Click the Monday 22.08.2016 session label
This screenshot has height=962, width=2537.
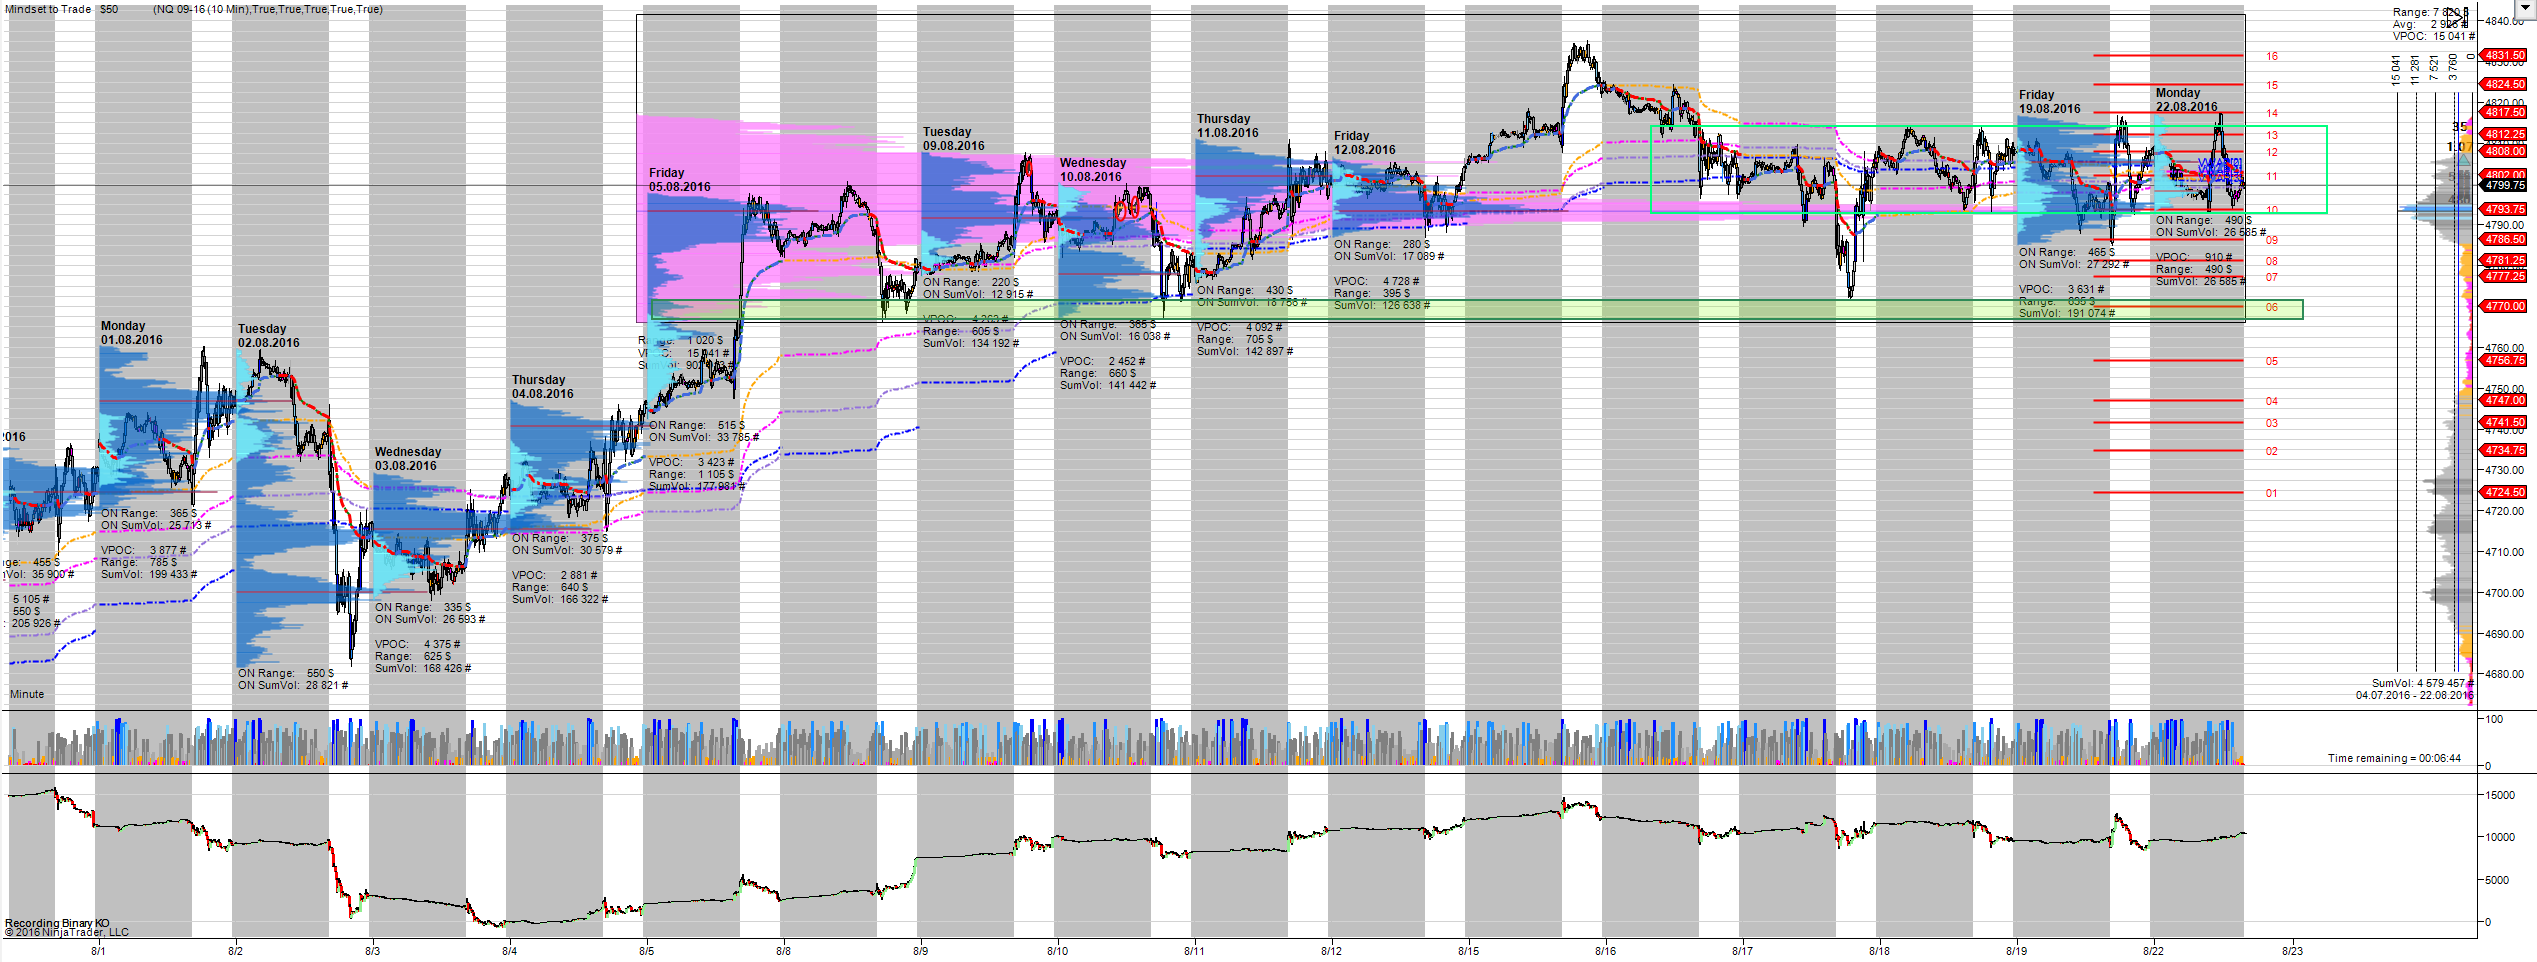pos(2186,100)
